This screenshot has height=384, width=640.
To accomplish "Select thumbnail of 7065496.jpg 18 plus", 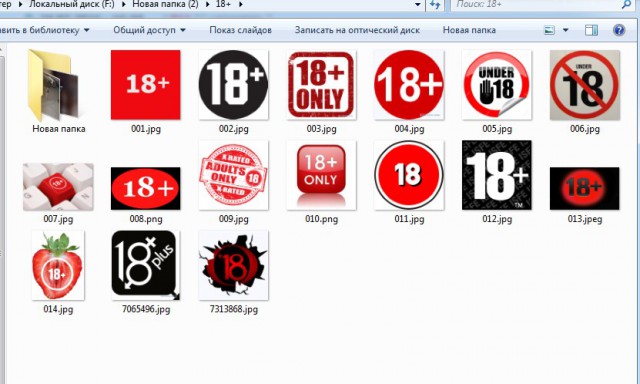I will pos(146,265).
